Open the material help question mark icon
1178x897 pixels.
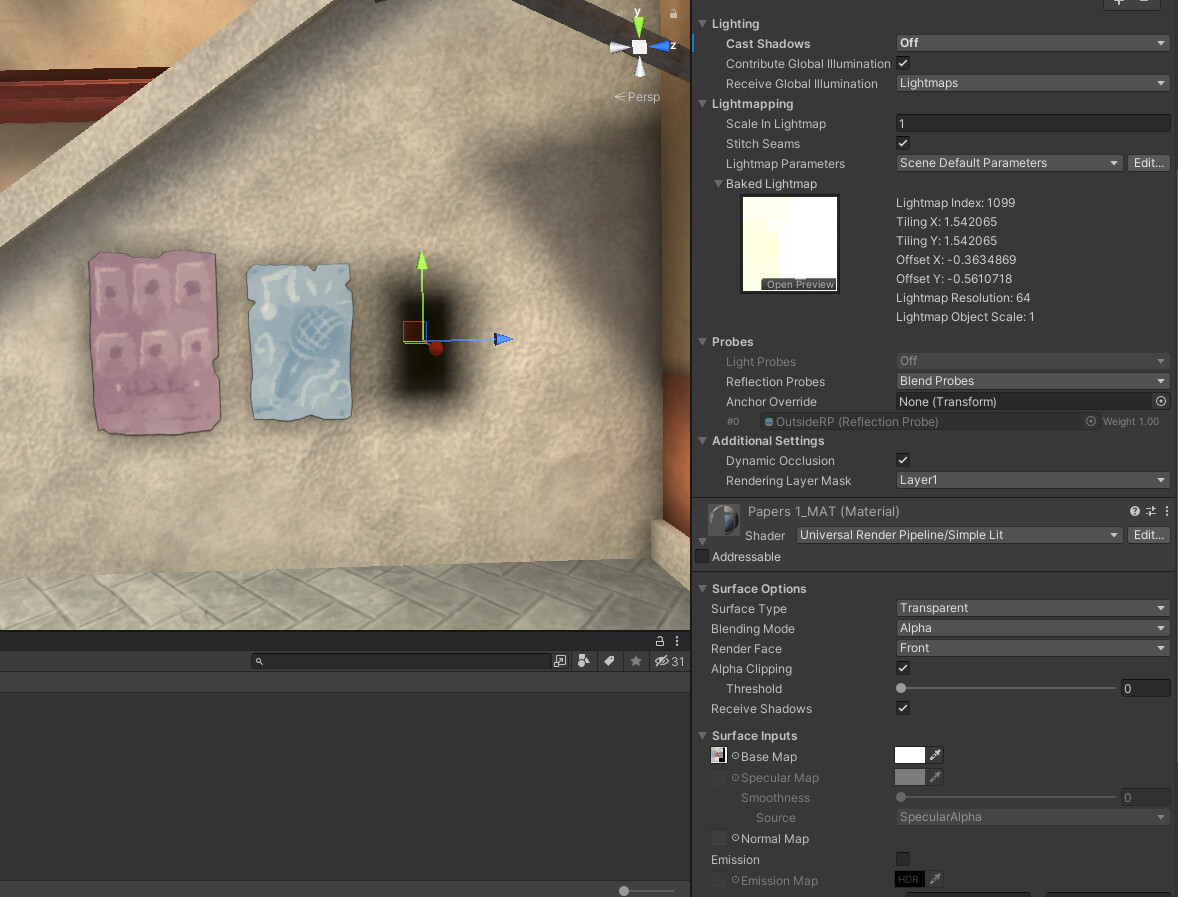pos(1134,511)
